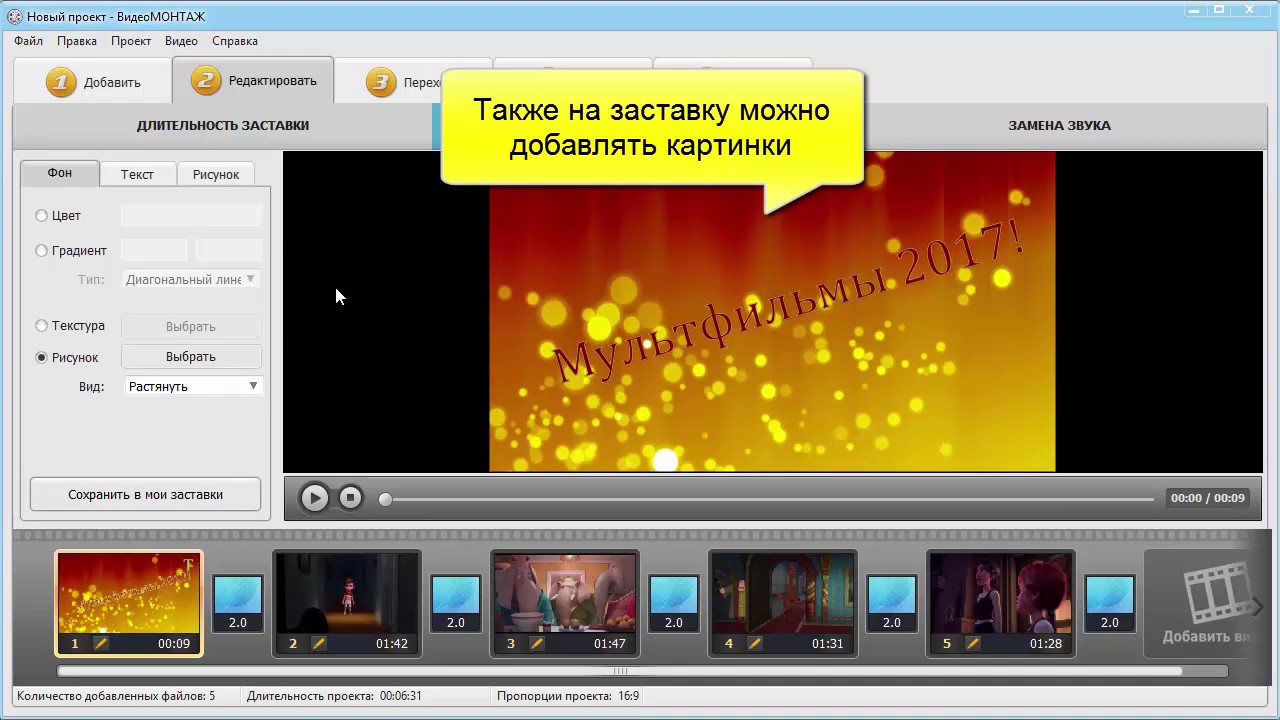Screen dimensions: 1280x720
Task: Select the Текстура radio button
Action: click(42, 326)
